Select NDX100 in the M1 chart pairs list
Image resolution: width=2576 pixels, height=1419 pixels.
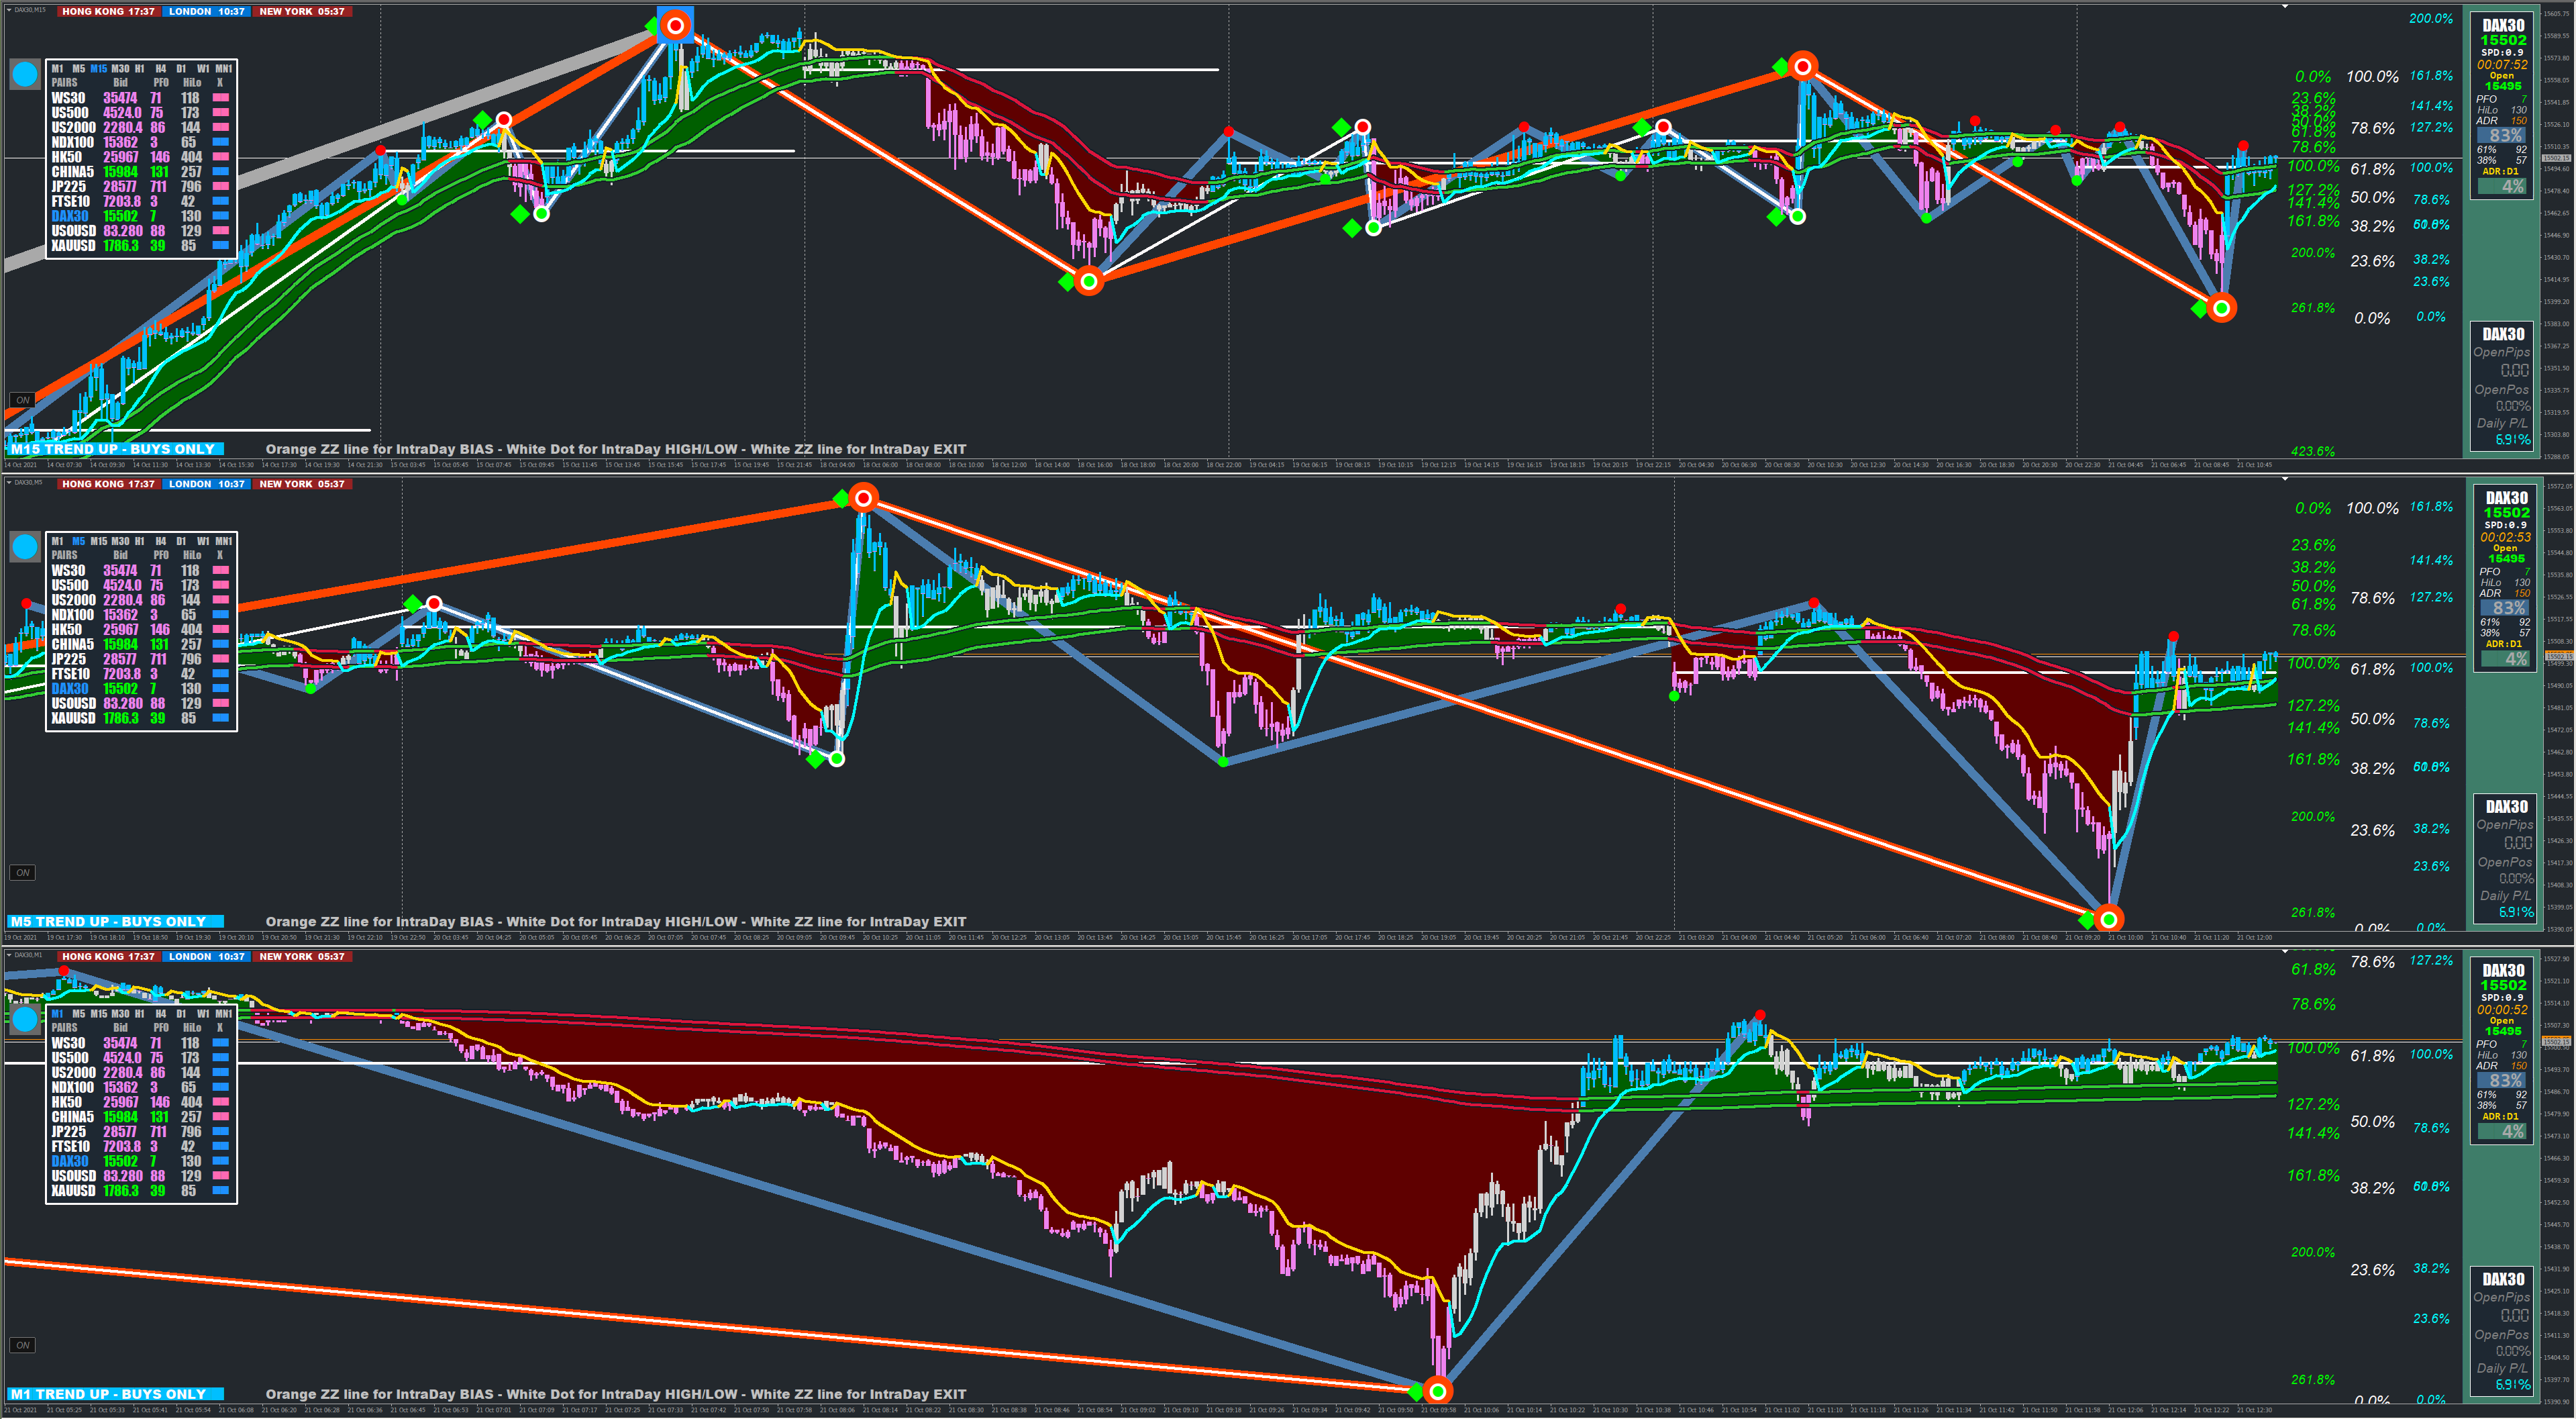pos(72,1087)
